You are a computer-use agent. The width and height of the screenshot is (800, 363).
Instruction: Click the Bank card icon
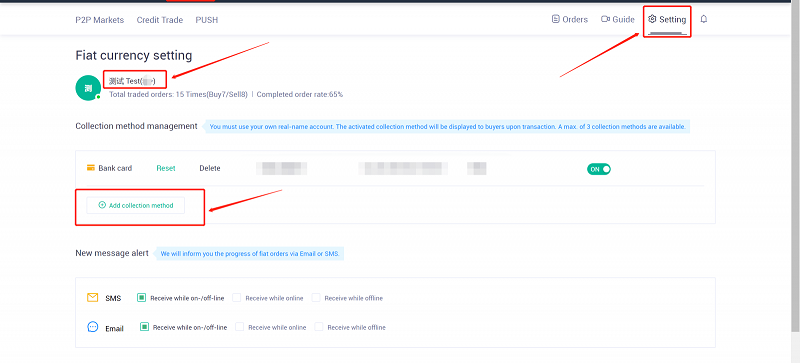click(91, 168)
